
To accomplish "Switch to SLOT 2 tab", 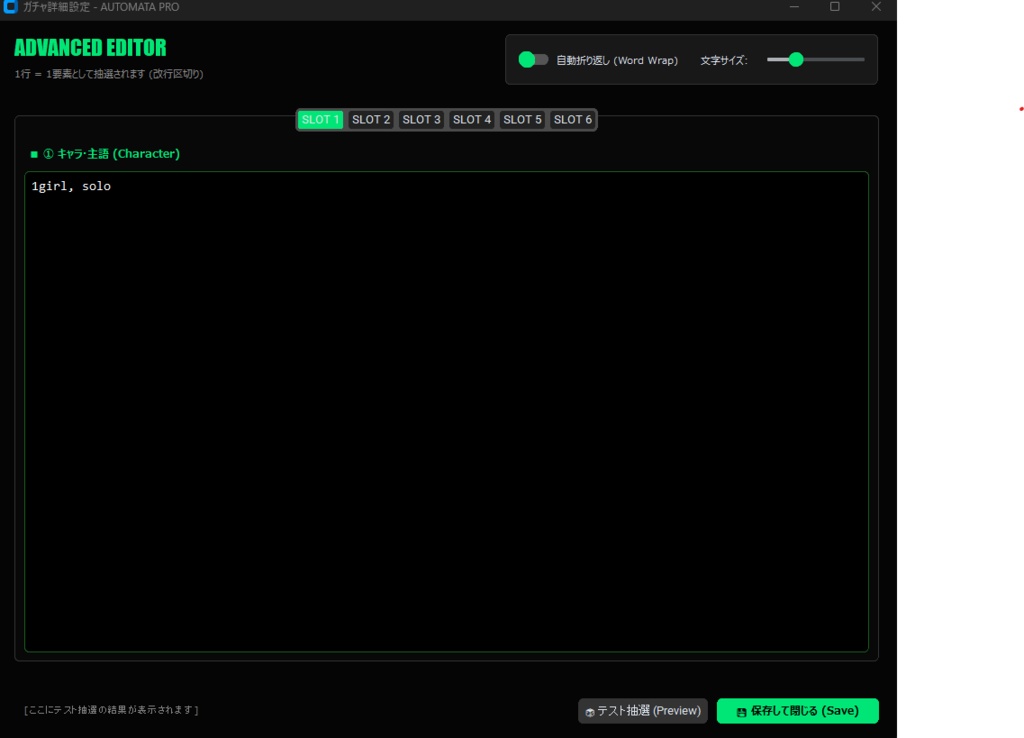I will pos(371,120).
